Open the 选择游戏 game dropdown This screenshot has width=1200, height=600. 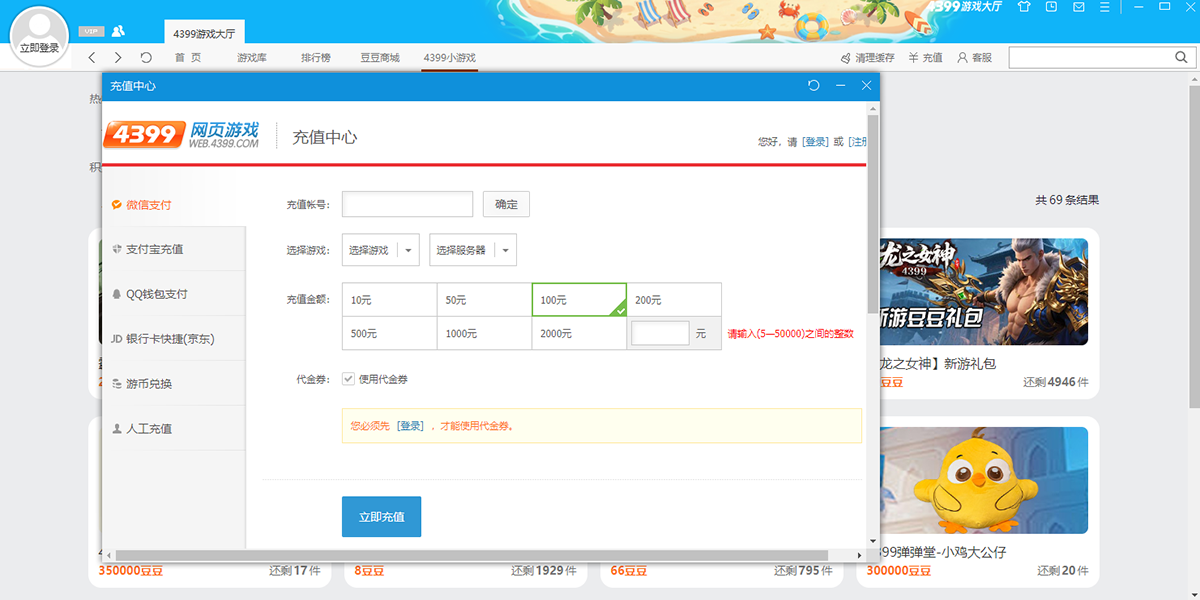[379, 249]
